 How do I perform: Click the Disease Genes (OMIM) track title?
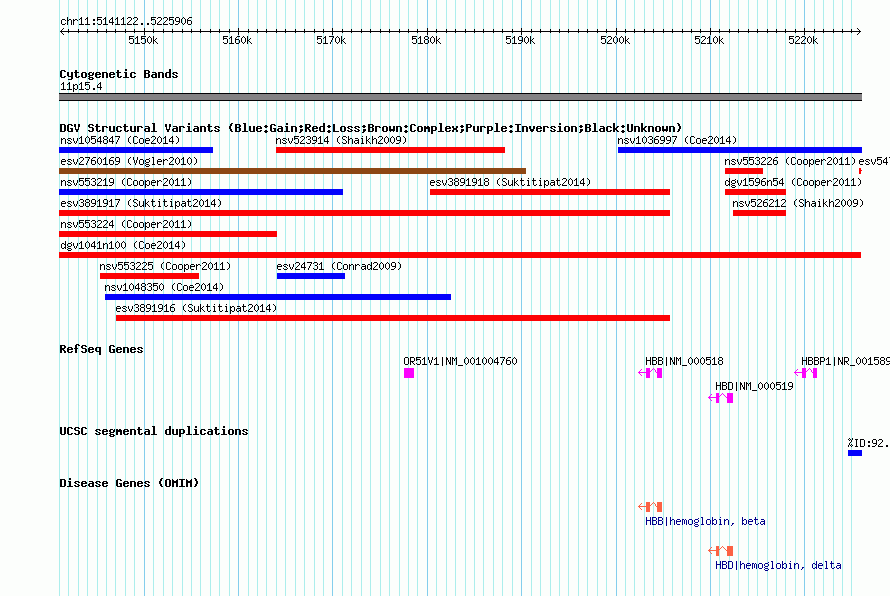pyautogui.click(x=129, y=483)
